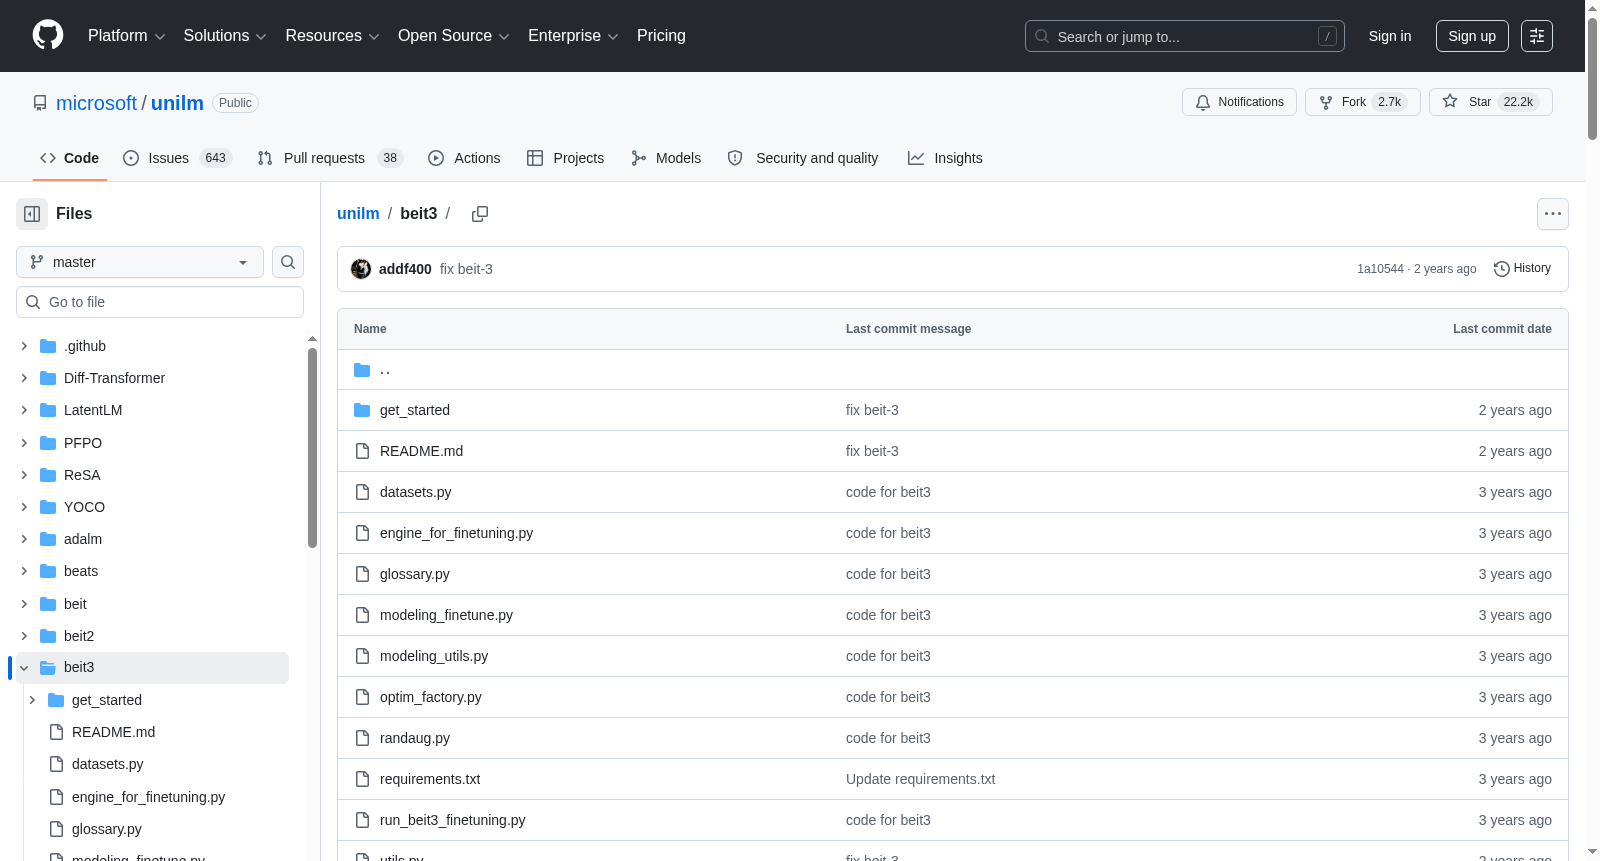
Task: Click the search files magnifier button
Action: point(288,262)
